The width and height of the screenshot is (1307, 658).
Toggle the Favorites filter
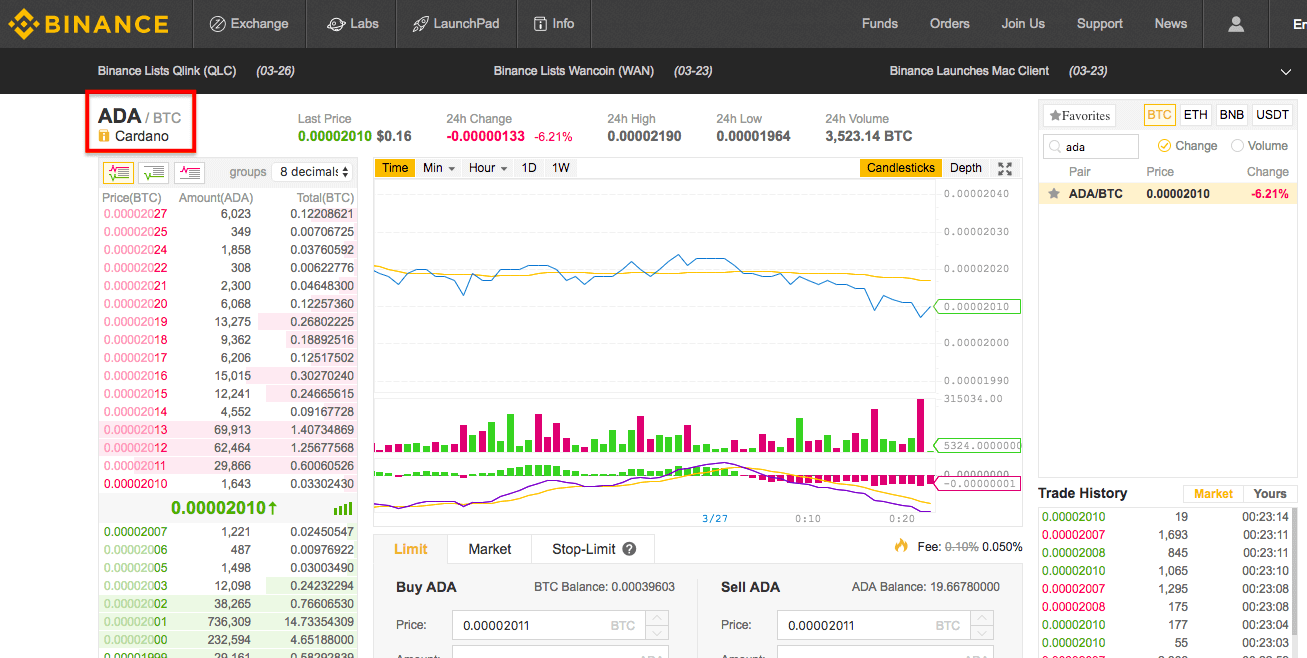(x=1079, y=116)
